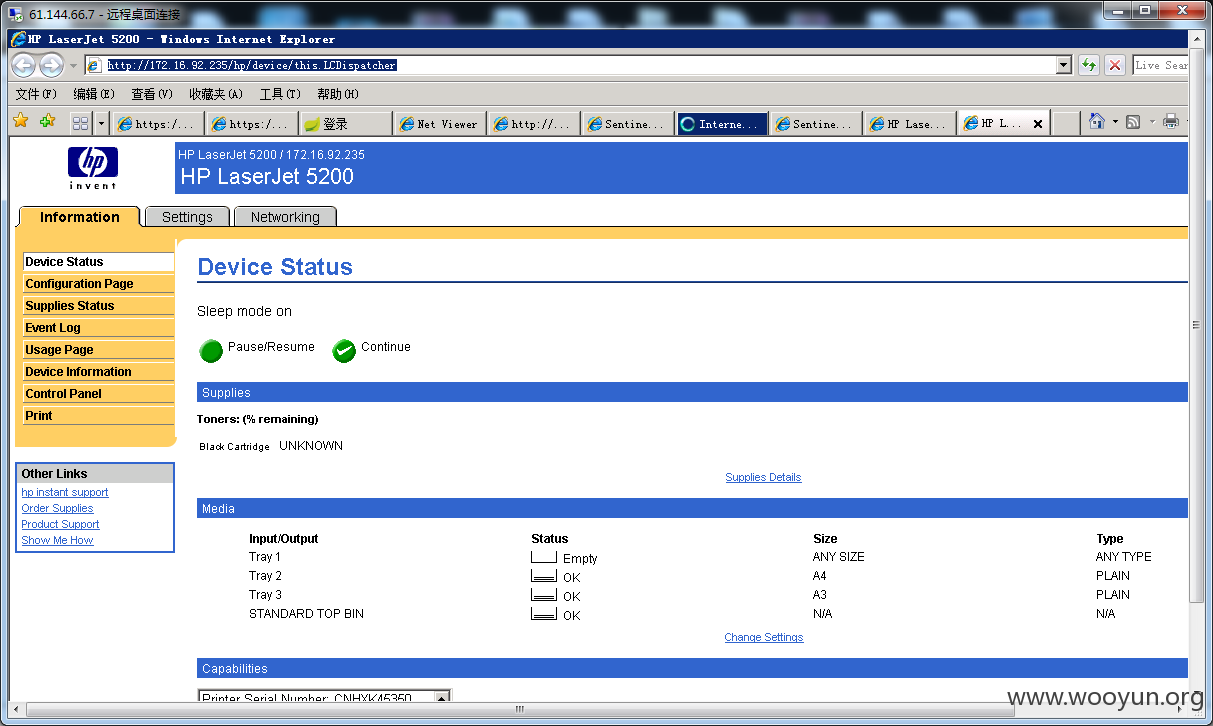Open the tab list dropdown arrow

[x=101, y=123]
